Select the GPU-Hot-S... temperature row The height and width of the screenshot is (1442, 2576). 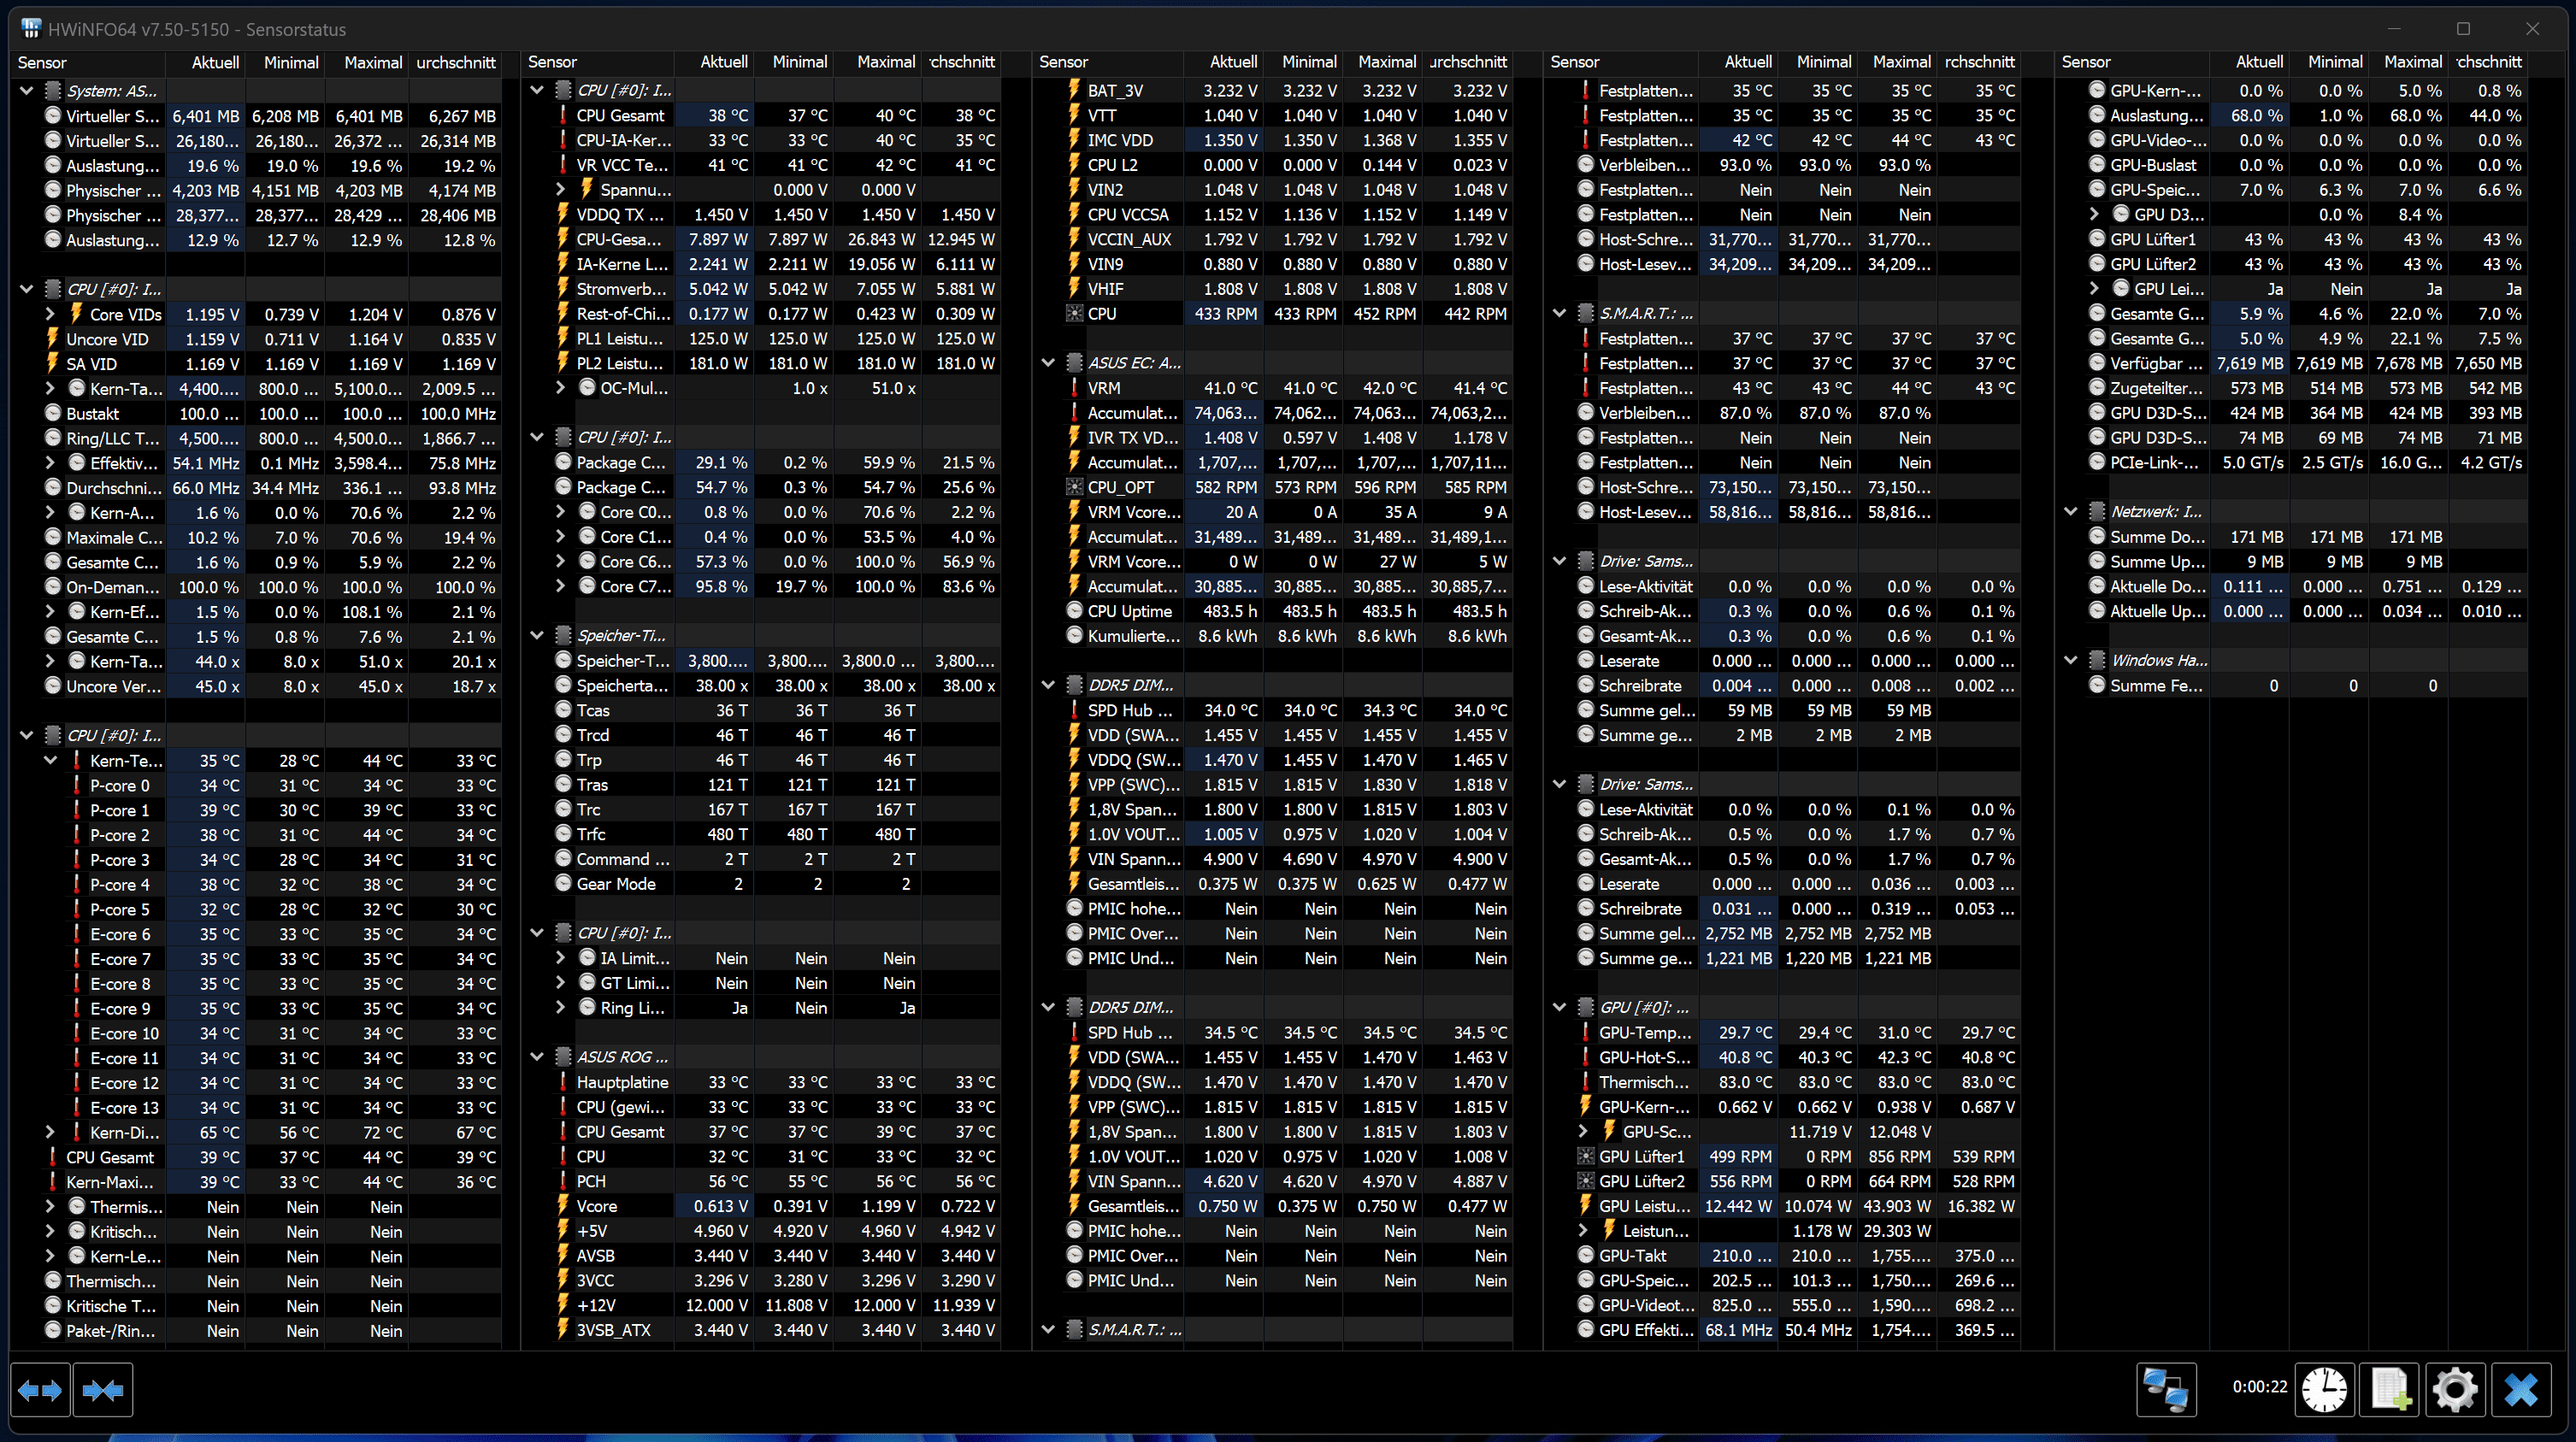(x=1782, y=1057)
